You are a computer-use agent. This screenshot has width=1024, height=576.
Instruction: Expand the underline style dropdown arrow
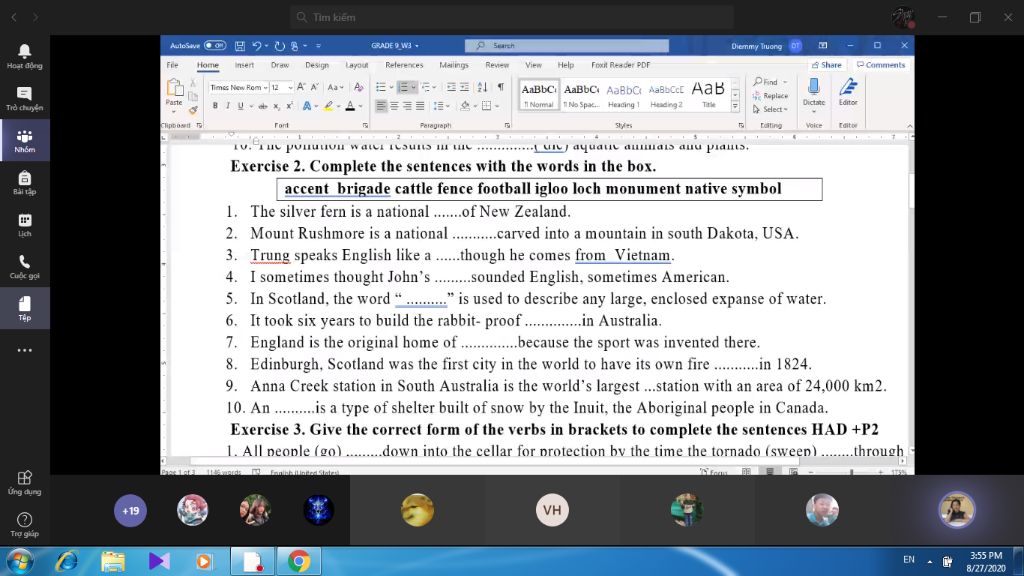251,106
